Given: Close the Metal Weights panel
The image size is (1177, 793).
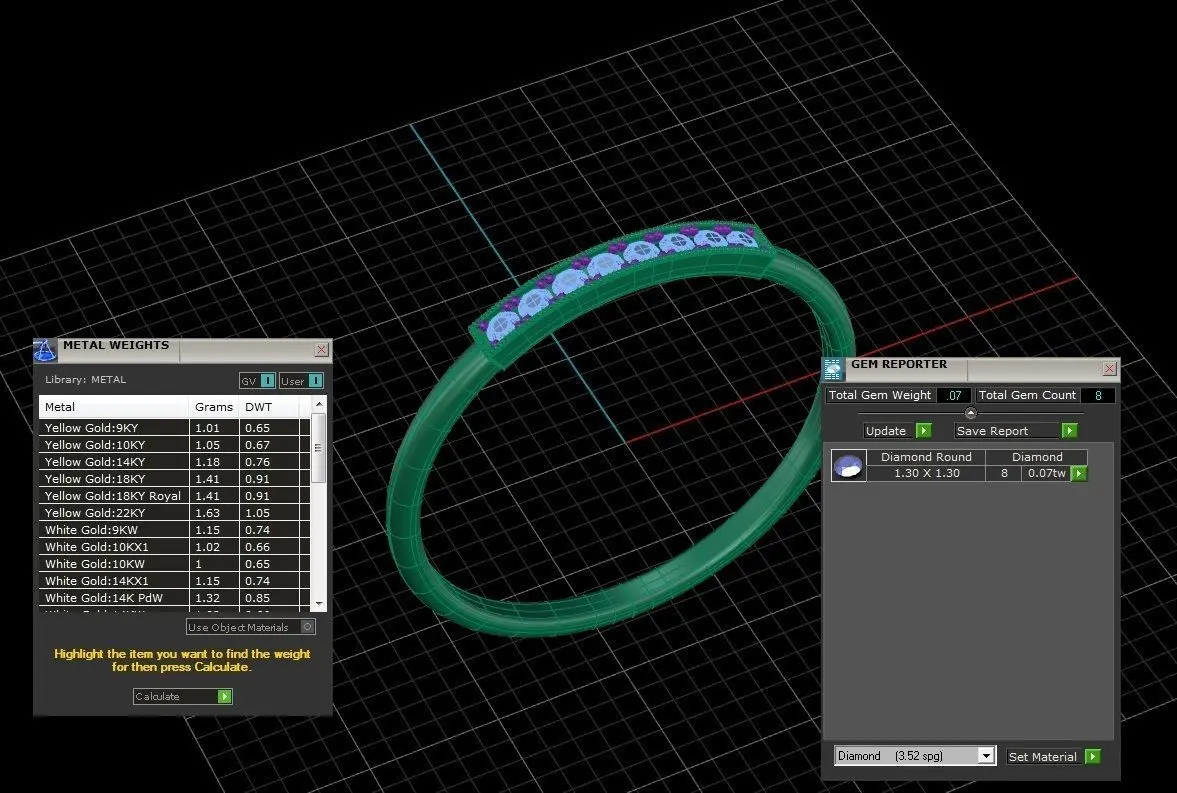Looking at the screenshot, I should click(x=321, y=350).
